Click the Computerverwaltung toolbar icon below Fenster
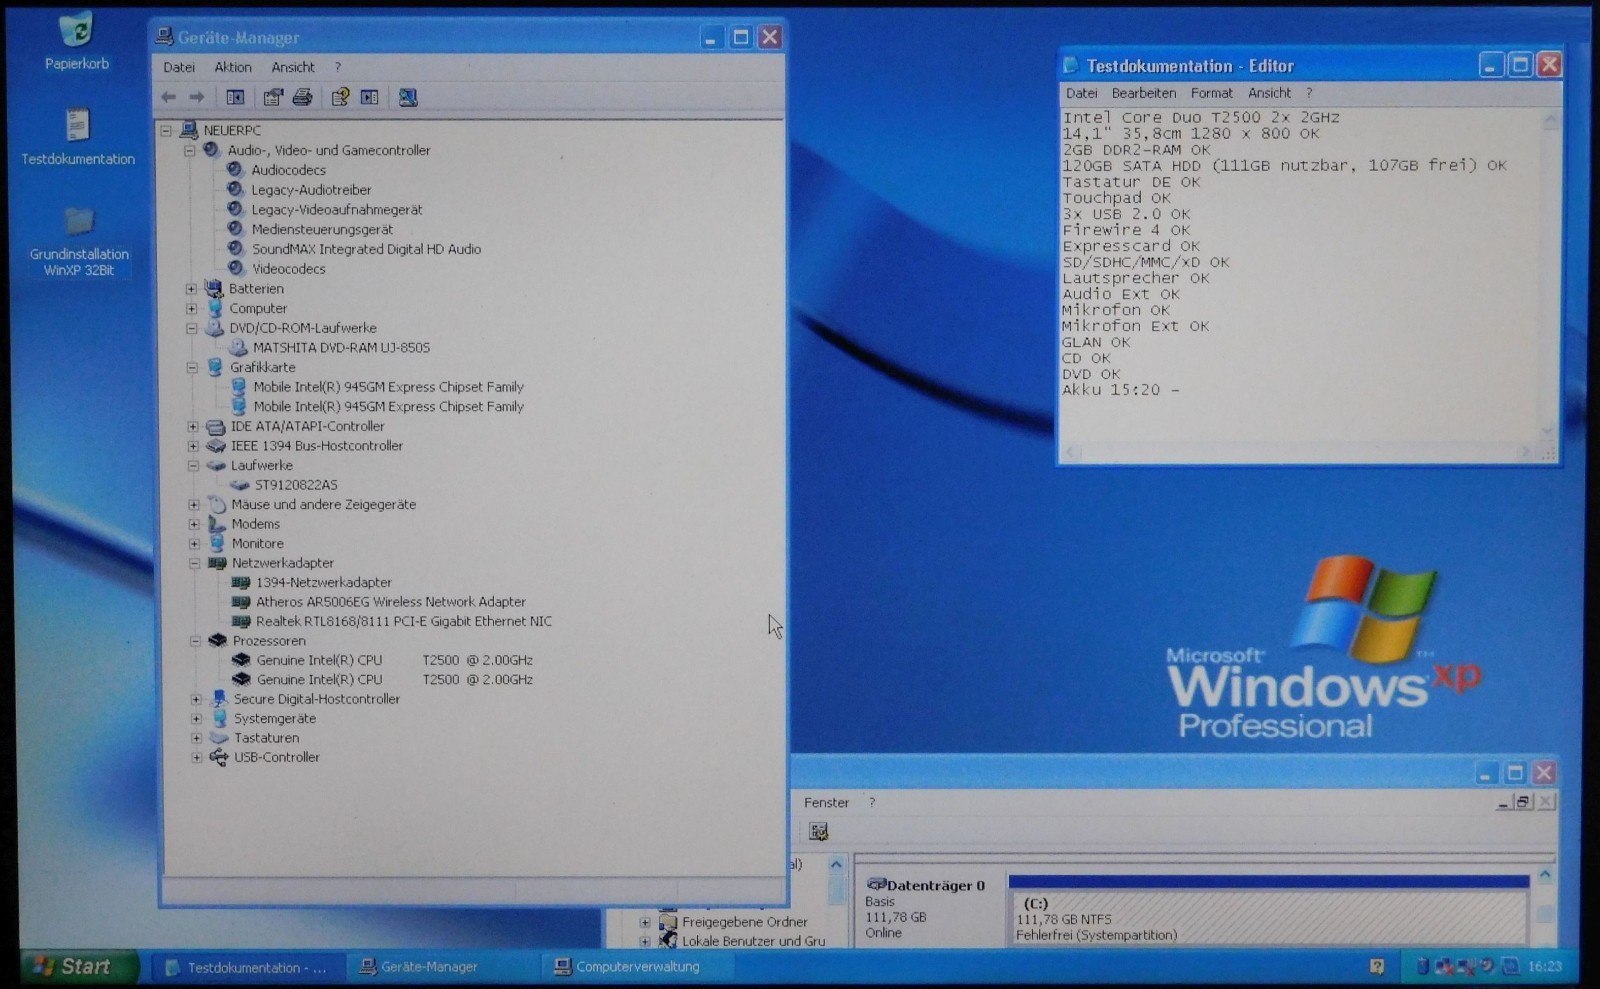Screen dimensions: 1600x989 coord(818,832)
